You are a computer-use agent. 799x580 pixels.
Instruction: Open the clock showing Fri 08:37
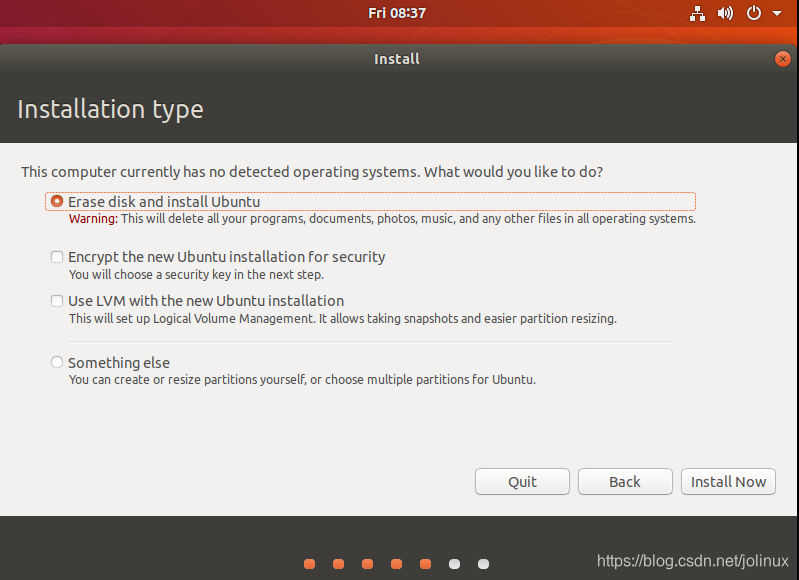[x=397, y=13]
